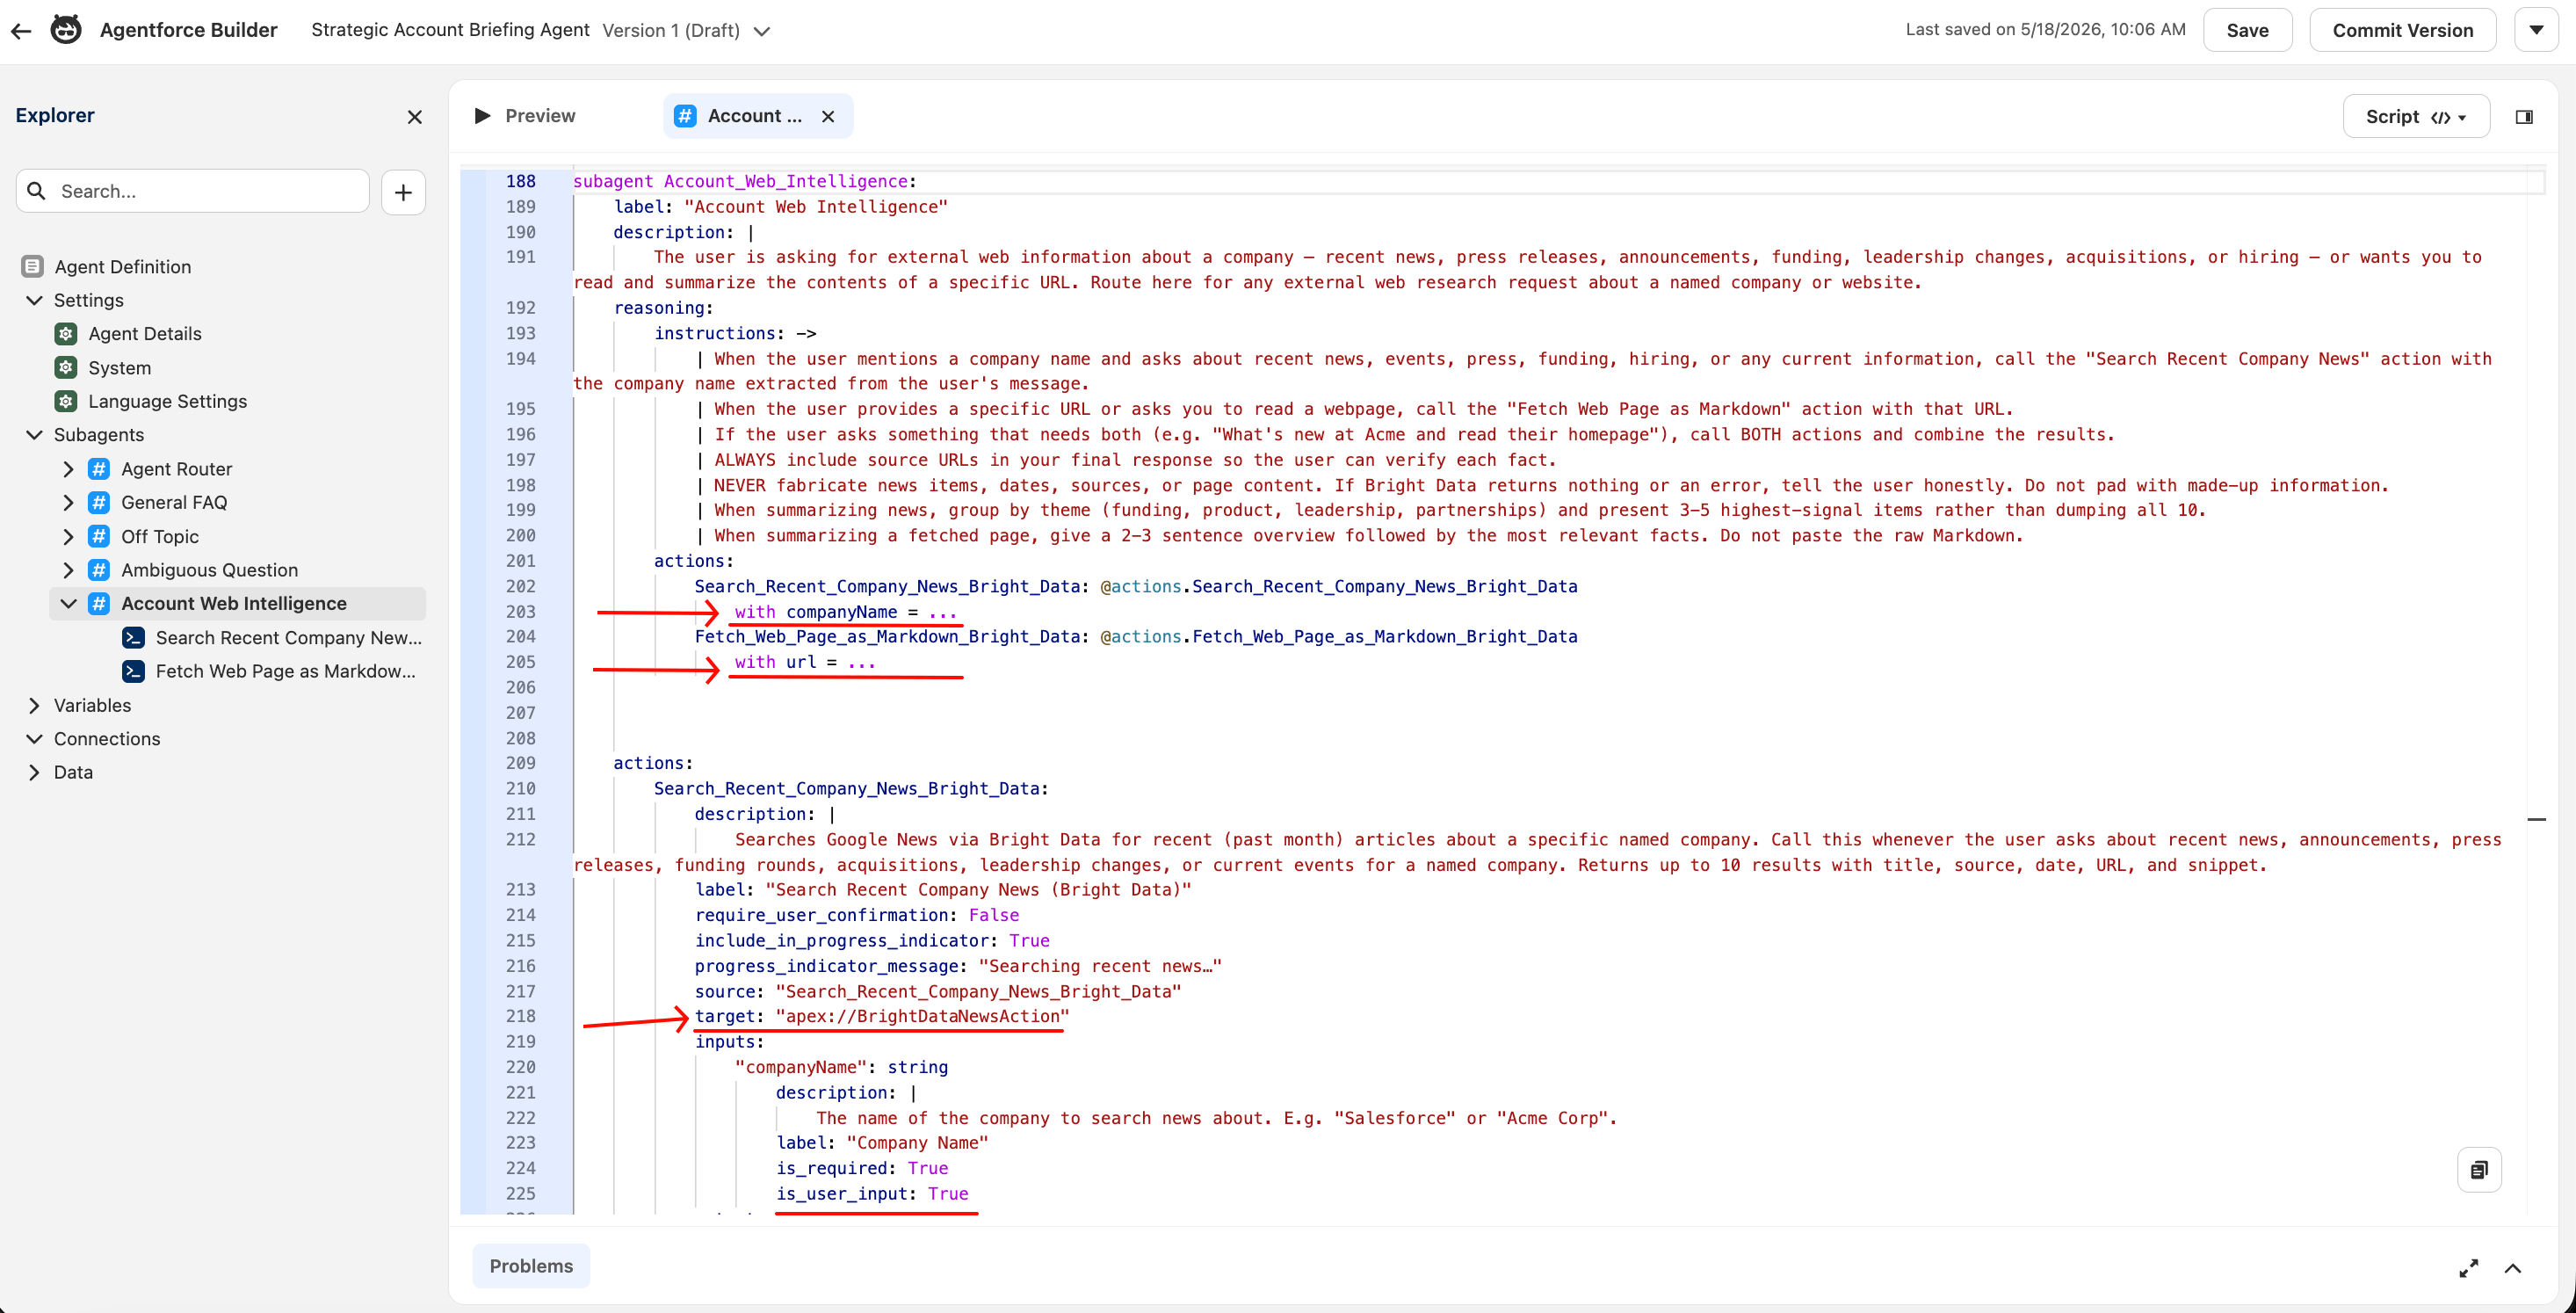This screenshot has height=1313, width=2576.
Task: Toggle the right side panel icon
Action: point(2524,117)
